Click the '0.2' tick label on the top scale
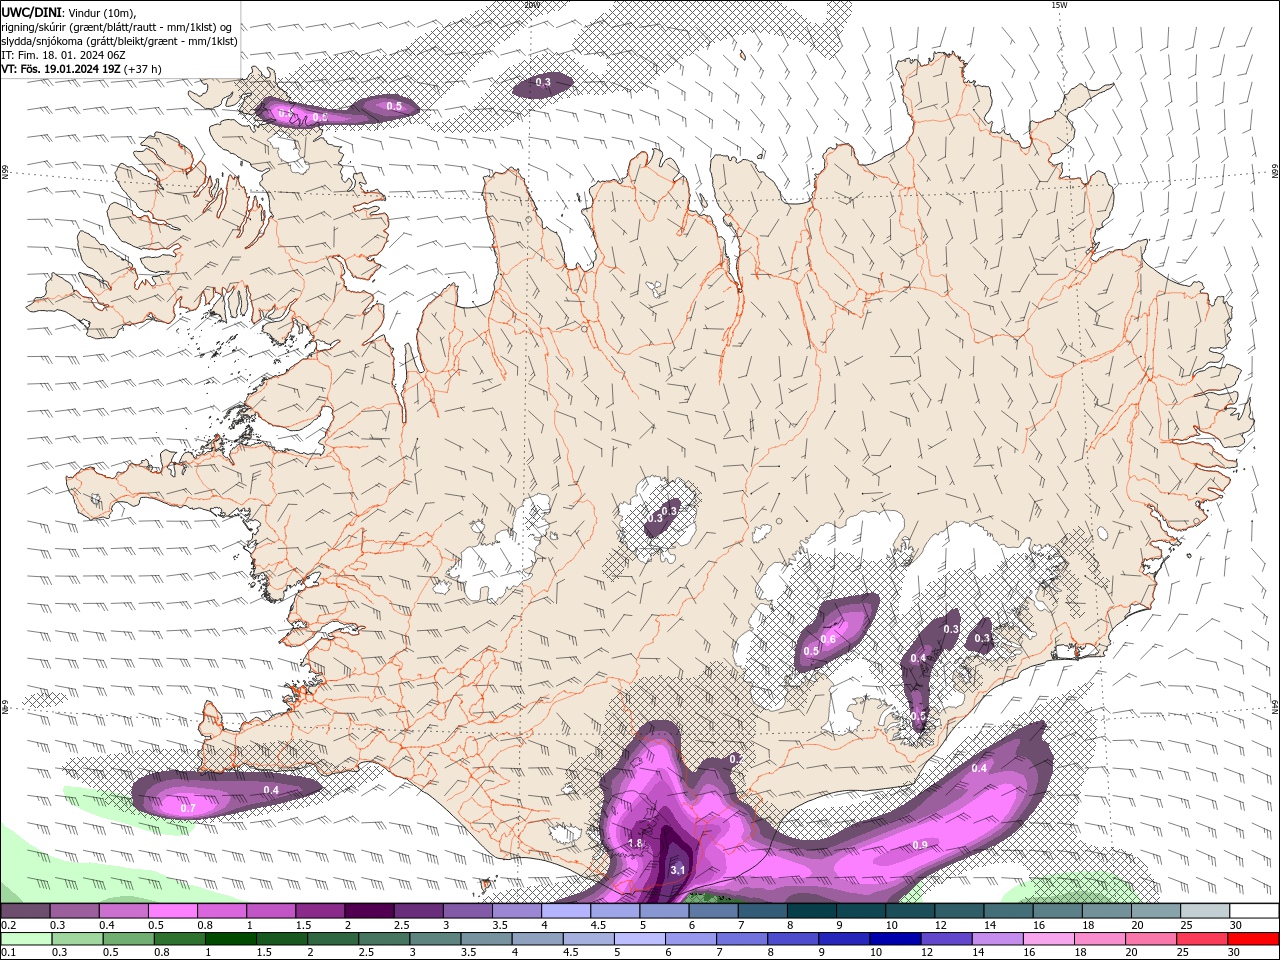This screenshot has width=1280, height=960. [x=8, y=926]
